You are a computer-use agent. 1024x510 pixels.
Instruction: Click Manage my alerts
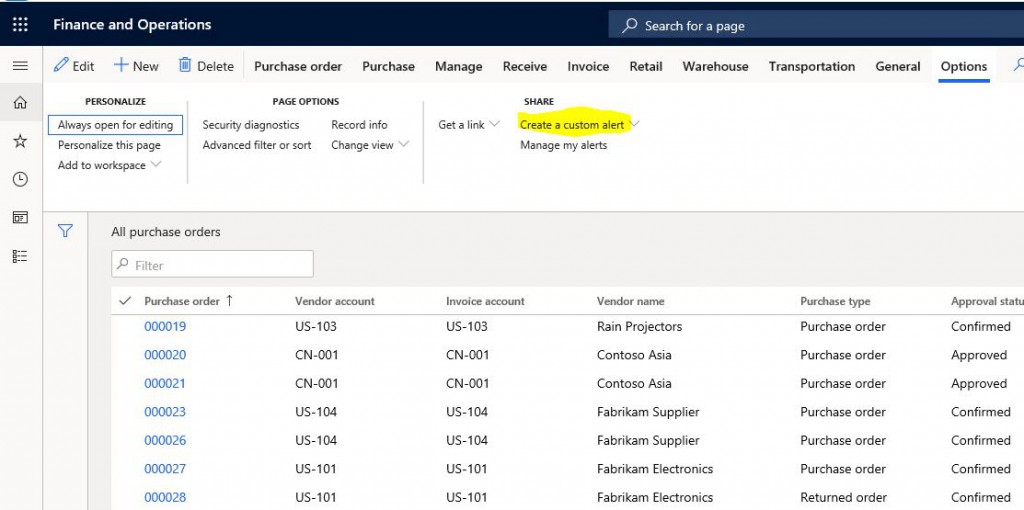pos(563,145)
